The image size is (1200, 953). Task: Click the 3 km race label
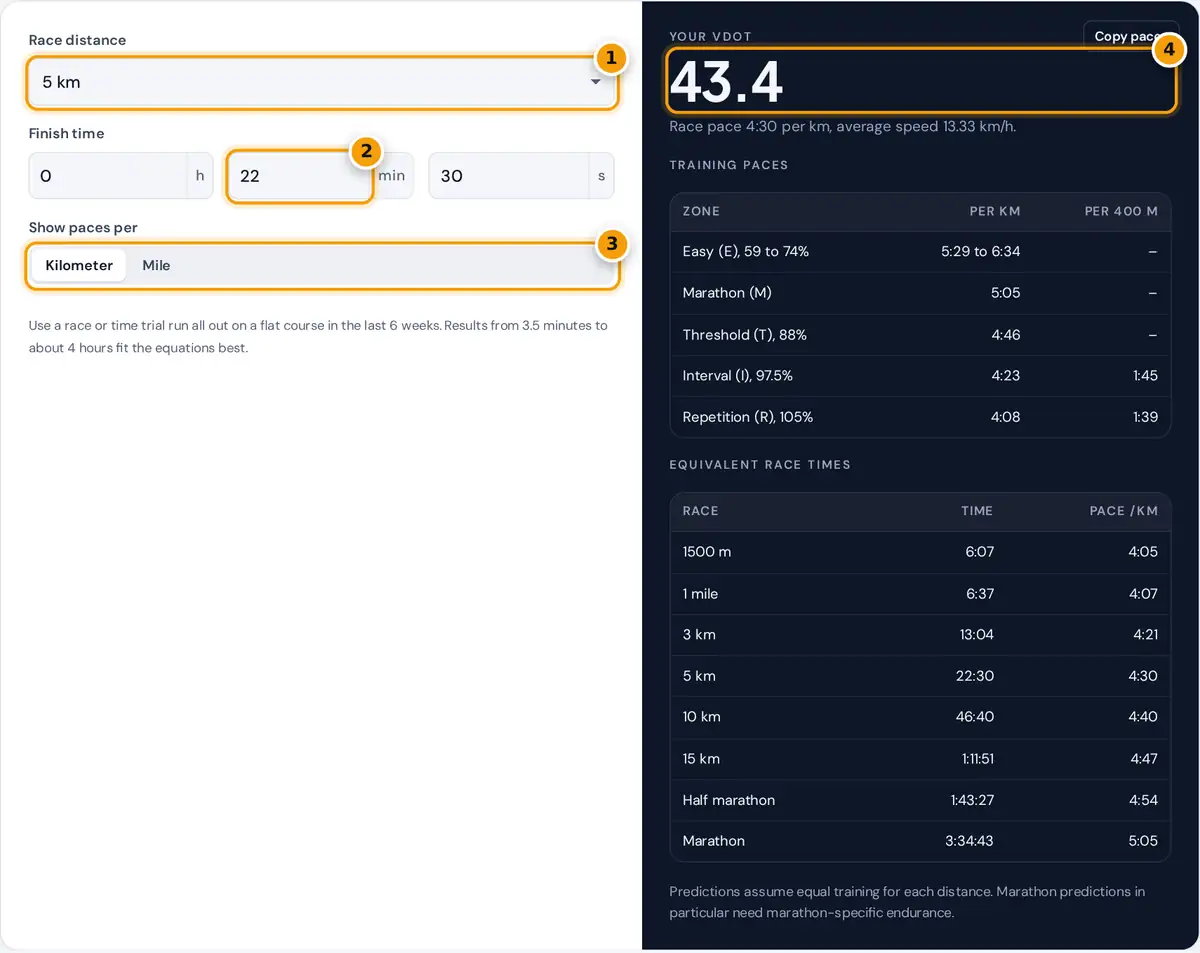pyautogui.click(x=699, y=635)
